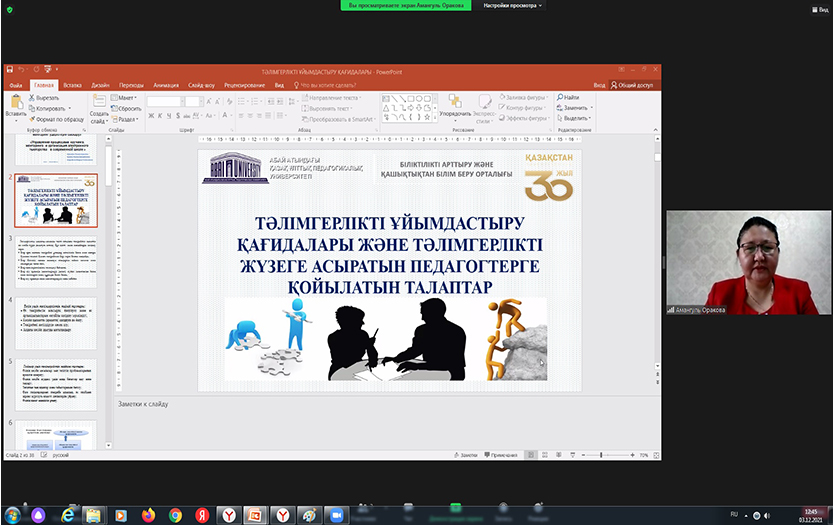The width and height of the screenshot is (833, 525).
Task: Open the Анимация ribbon tab
Action: coord(166,86)
